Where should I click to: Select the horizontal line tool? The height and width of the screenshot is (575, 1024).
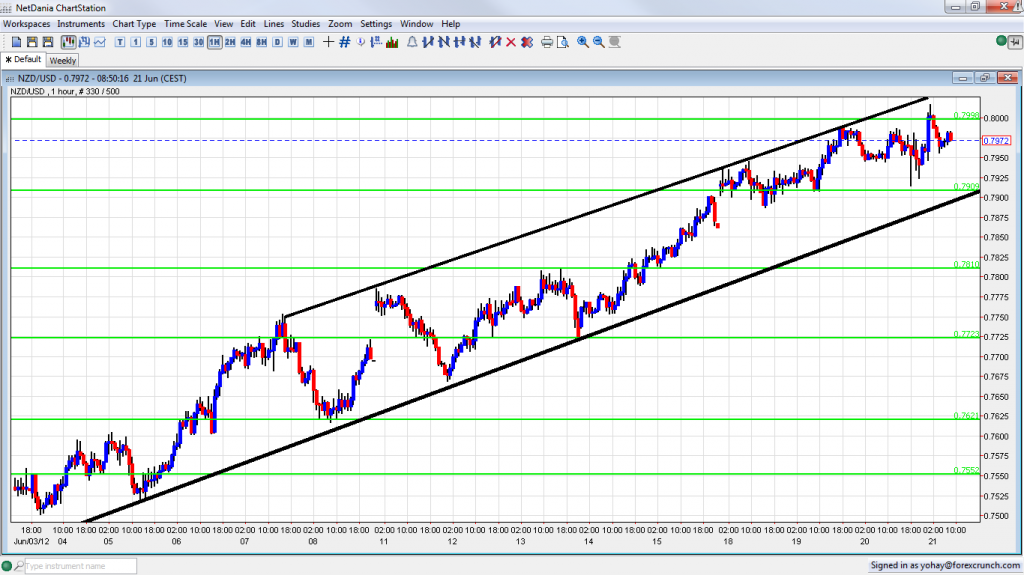459,42
